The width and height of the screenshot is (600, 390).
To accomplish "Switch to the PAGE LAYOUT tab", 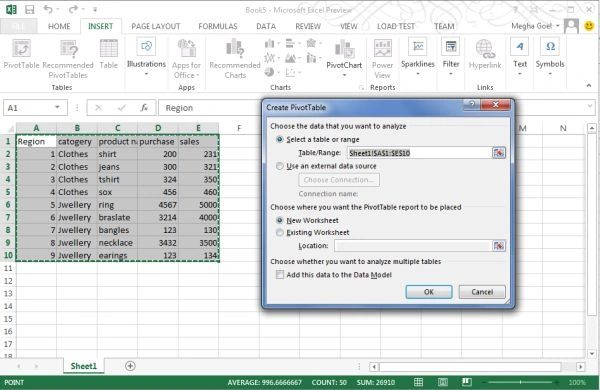I will click(x=155, y=26).
